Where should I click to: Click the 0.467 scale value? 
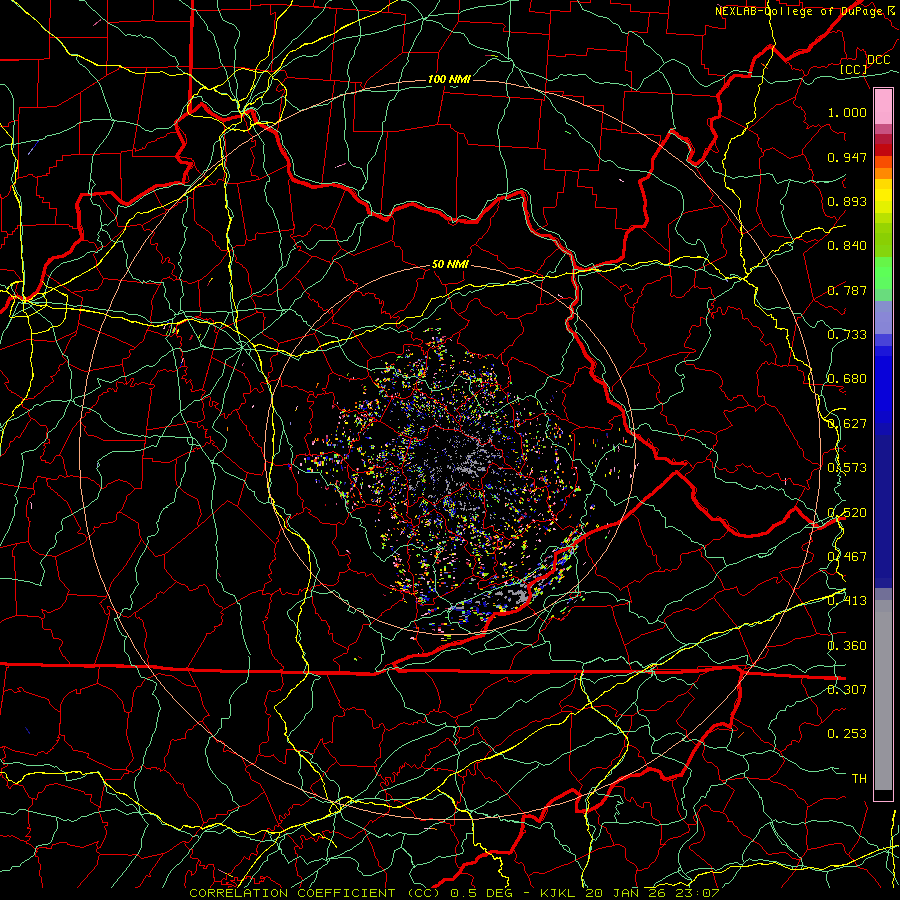(x=847, y=557)
